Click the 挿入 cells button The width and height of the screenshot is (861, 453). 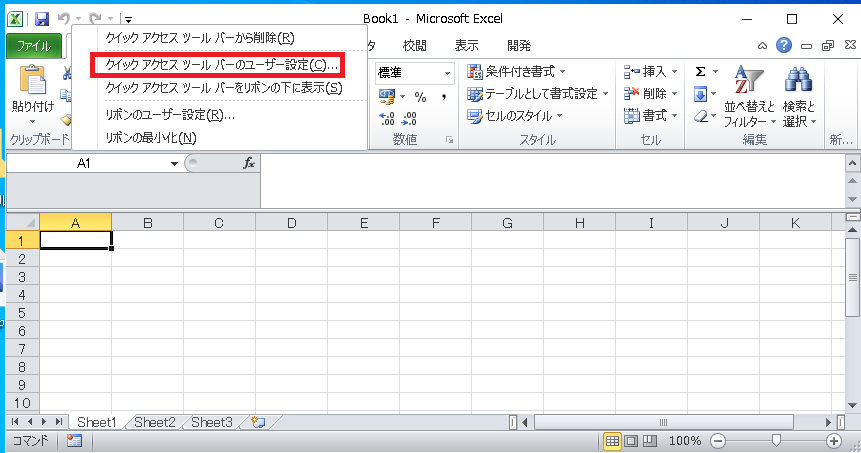click(651, 72)
